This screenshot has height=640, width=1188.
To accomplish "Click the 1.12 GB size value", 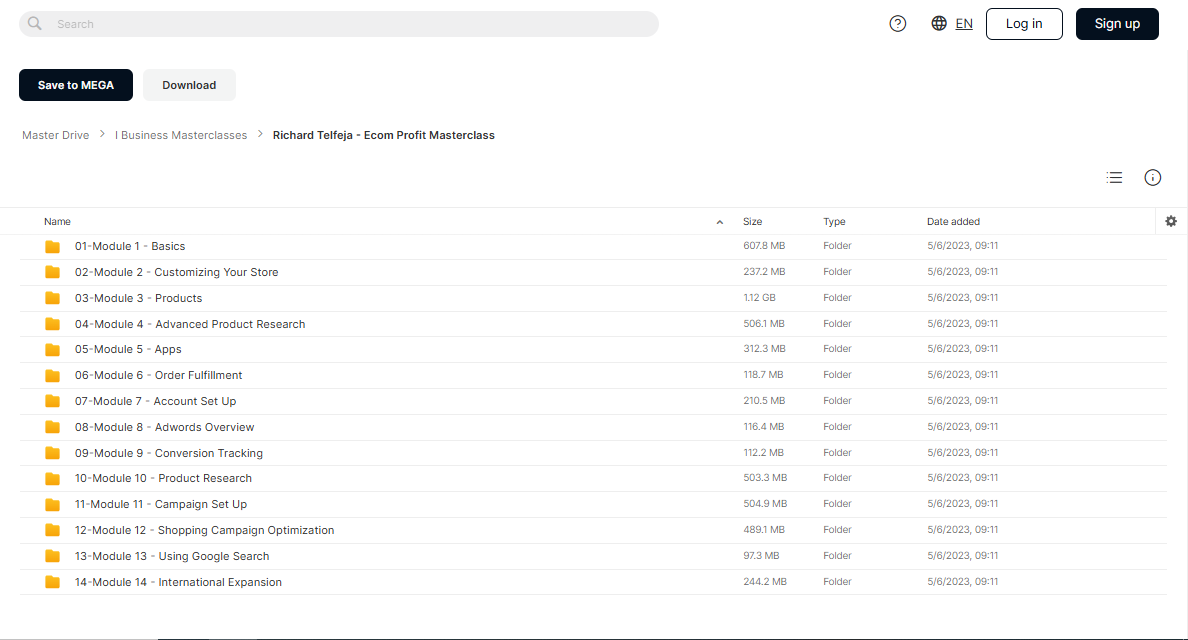I will (x=759, y=298).
